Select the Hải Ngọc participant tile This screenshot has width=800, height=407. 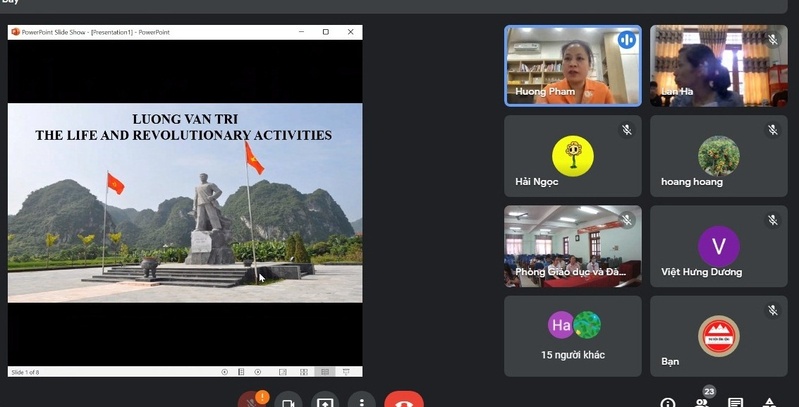coord(573,156)
